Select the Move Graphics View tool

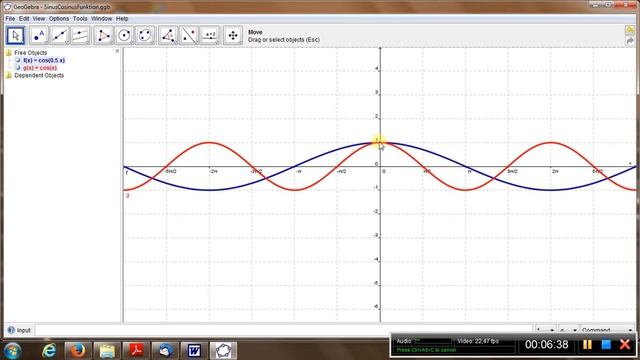coord(233,36)
